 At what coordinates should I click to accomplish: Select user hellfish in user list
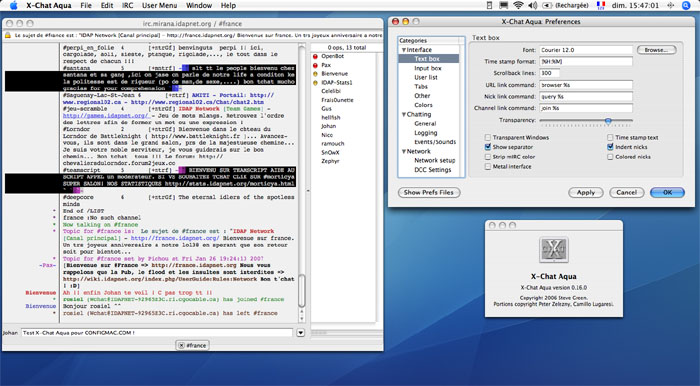point(331,117)
